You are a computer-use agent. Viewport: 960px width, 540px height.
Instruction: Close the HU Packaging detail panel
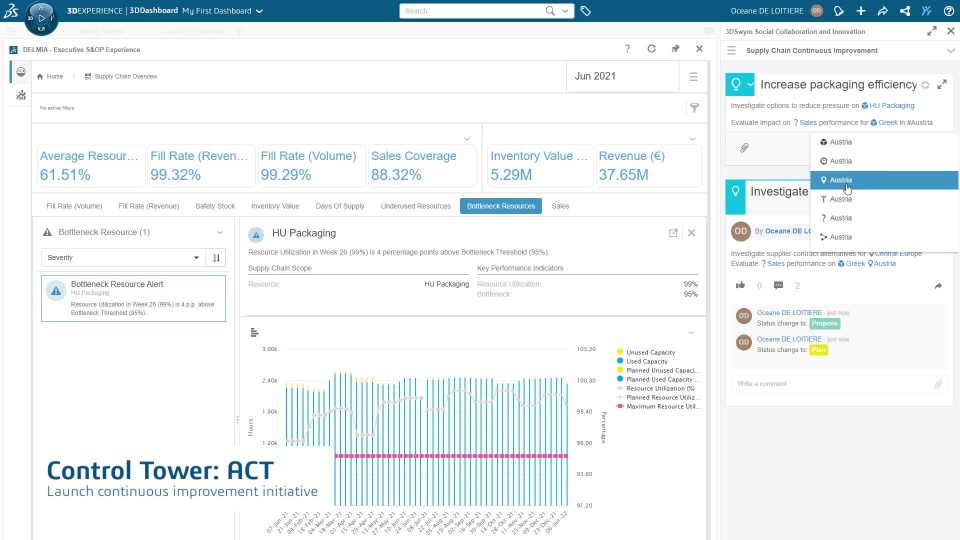691,233
